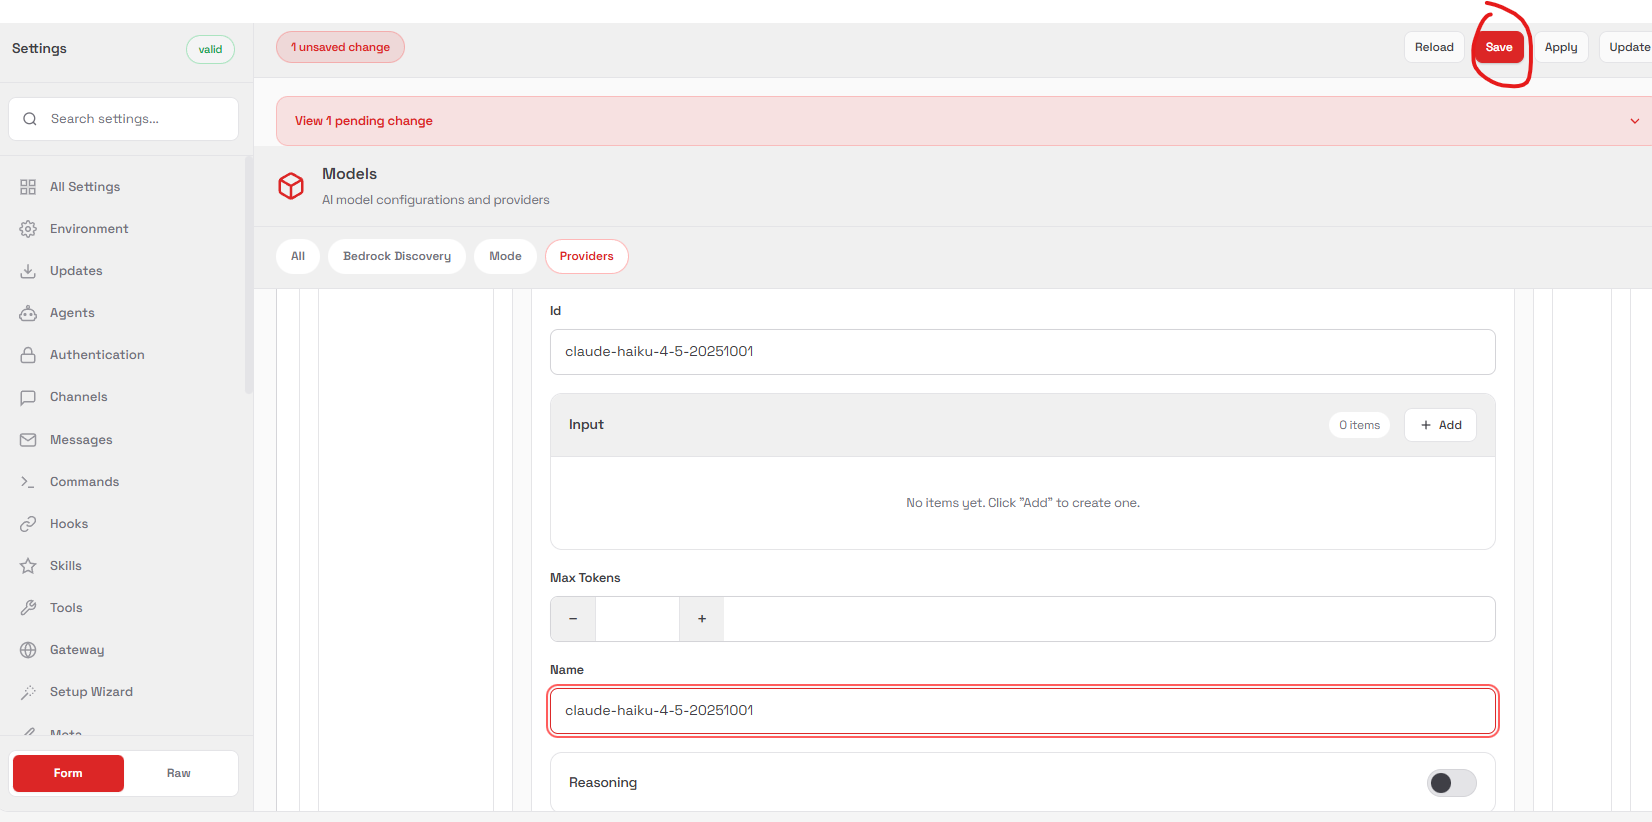View 1 pending change banner
The height and width of the screenshot is (822, 1652).
[x=964, y=121]
